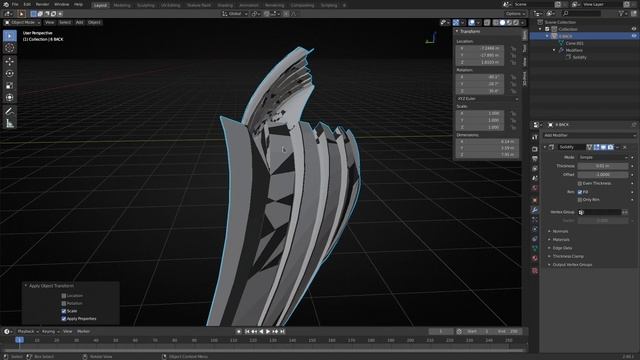Viewport: 640px width, 360px height.
Task: Select the Rotate tool
Action: pyautogui.click(x=10, y=73)
